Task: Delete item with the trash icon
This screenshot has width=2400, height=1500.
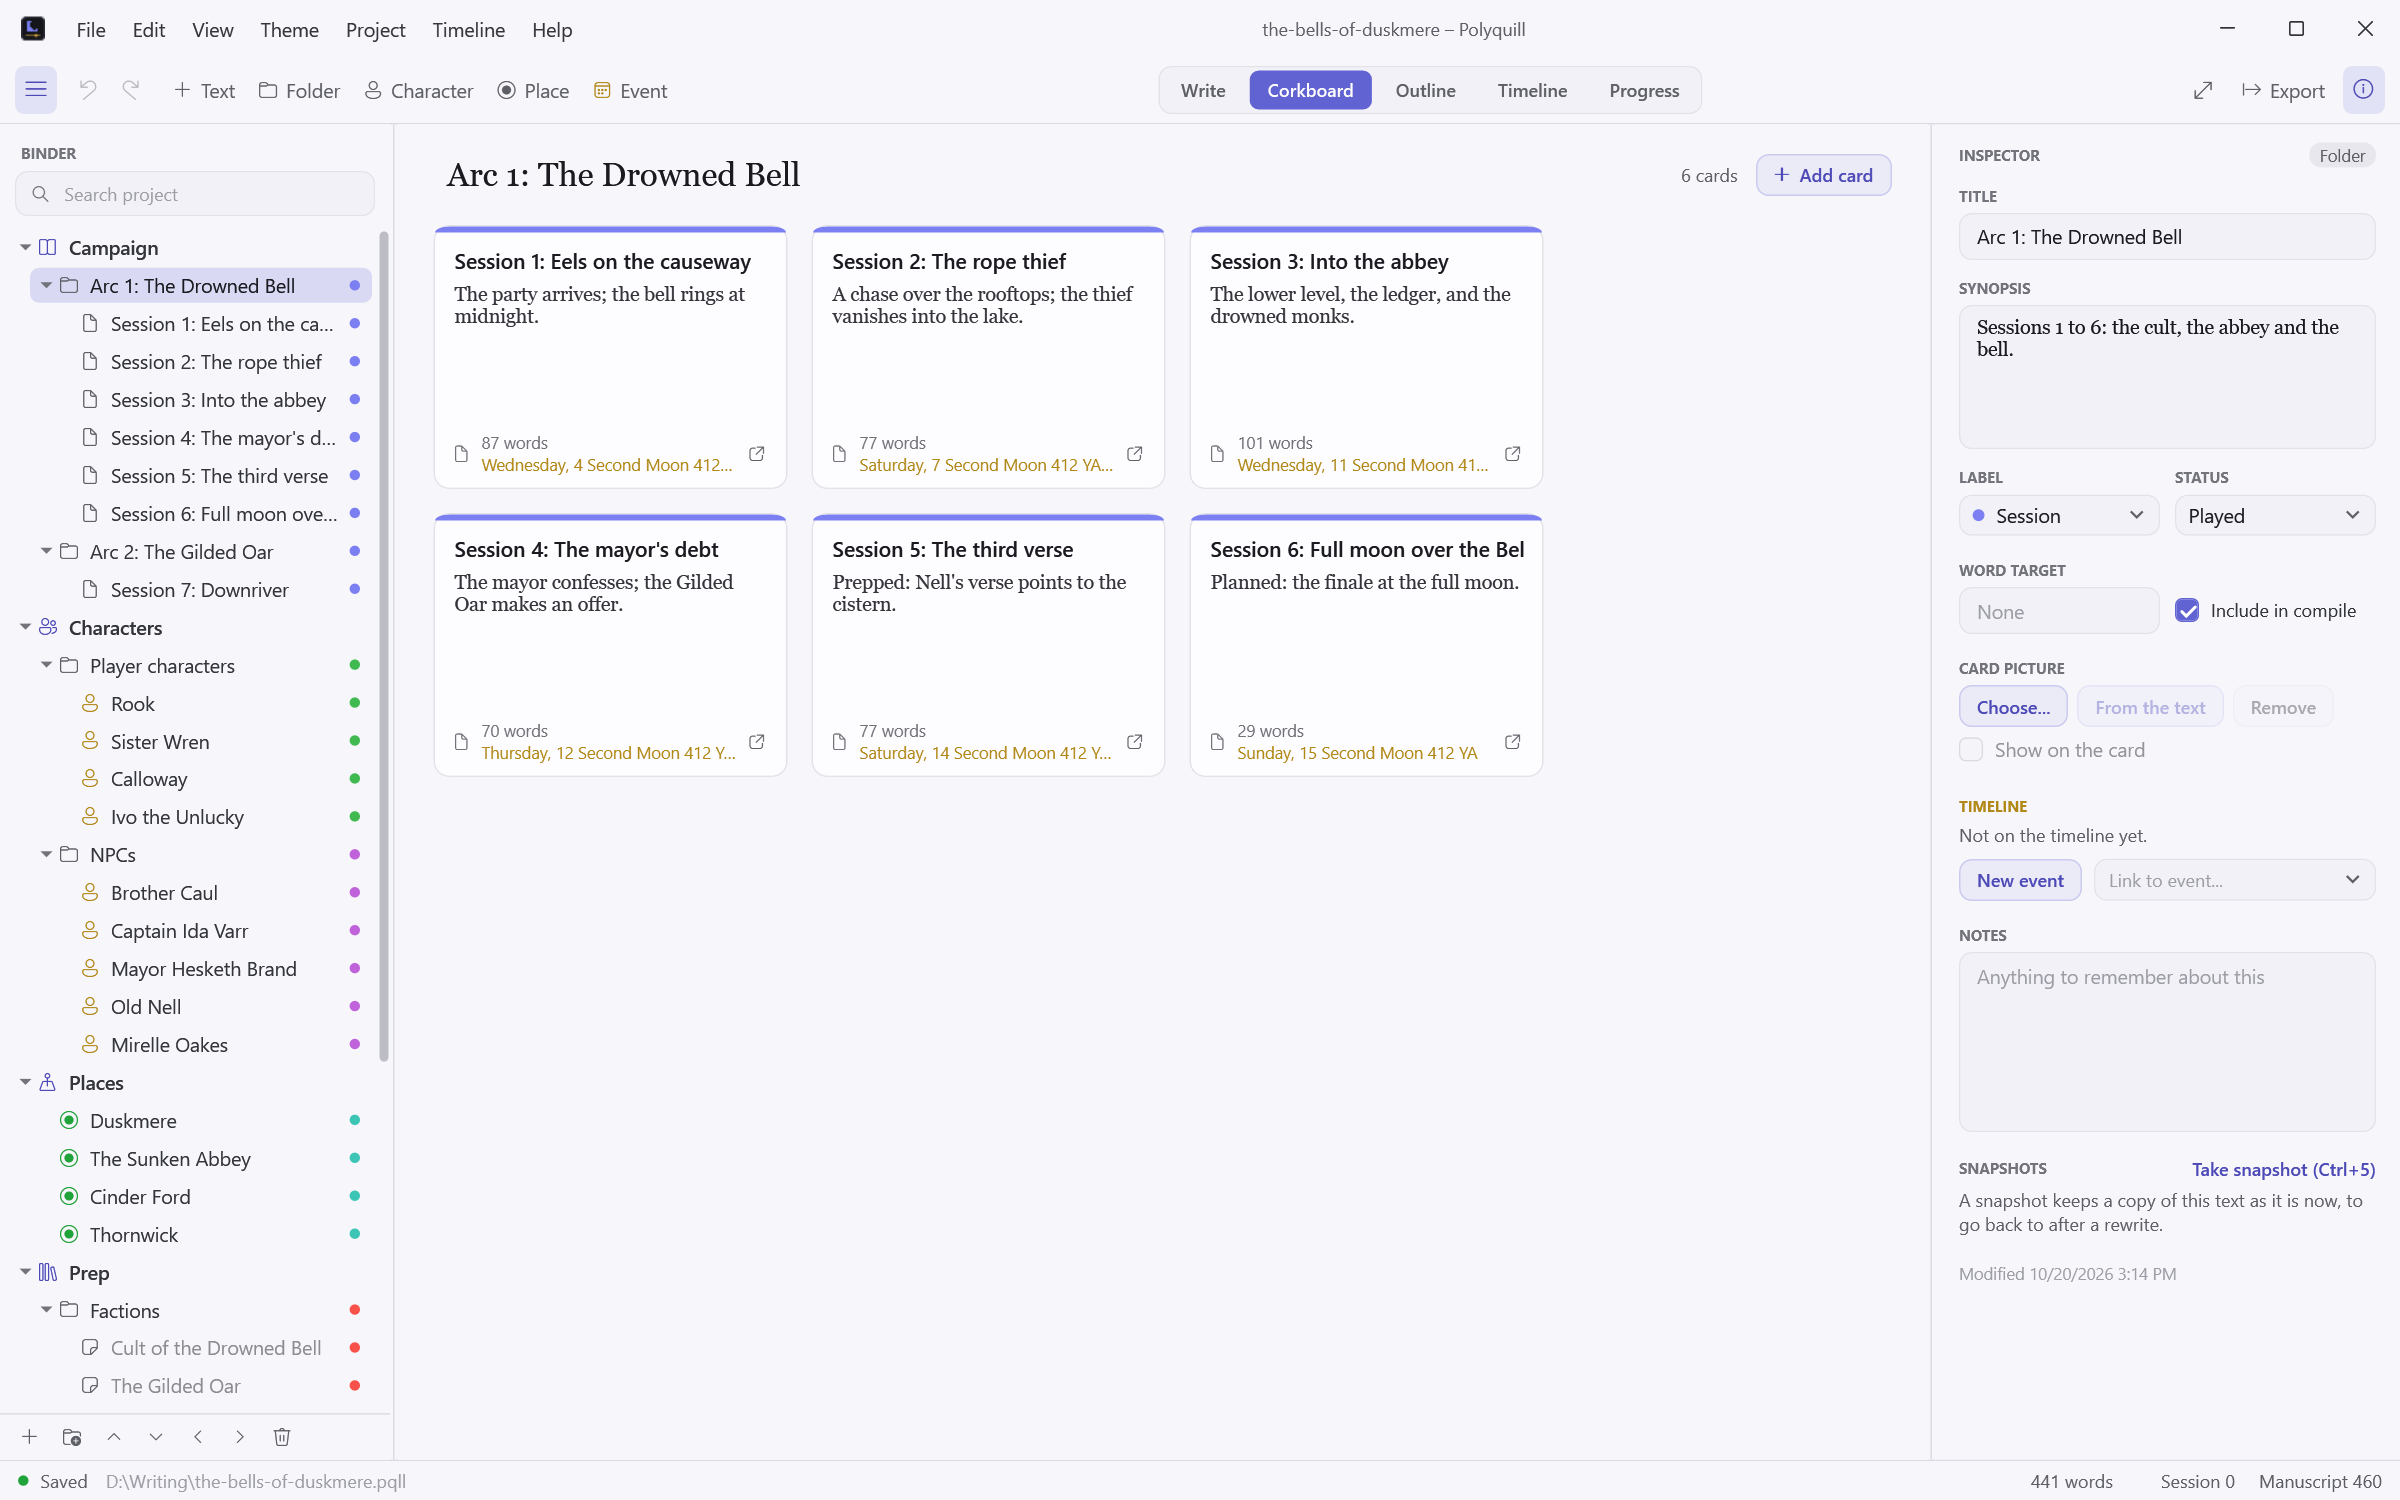Action: pos(282,1437)
